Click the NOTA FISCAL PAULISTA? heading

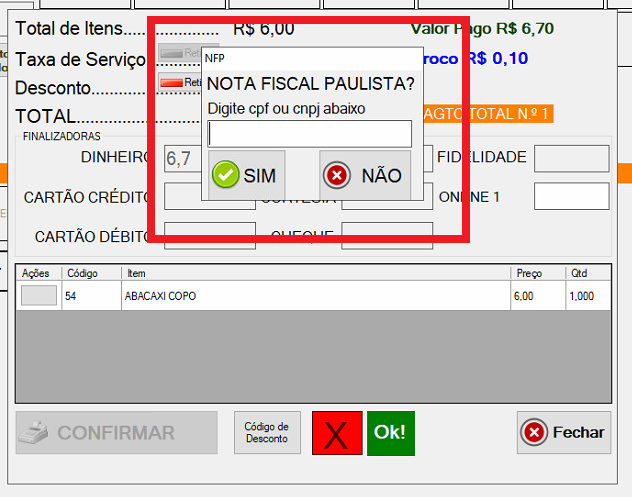310,84
